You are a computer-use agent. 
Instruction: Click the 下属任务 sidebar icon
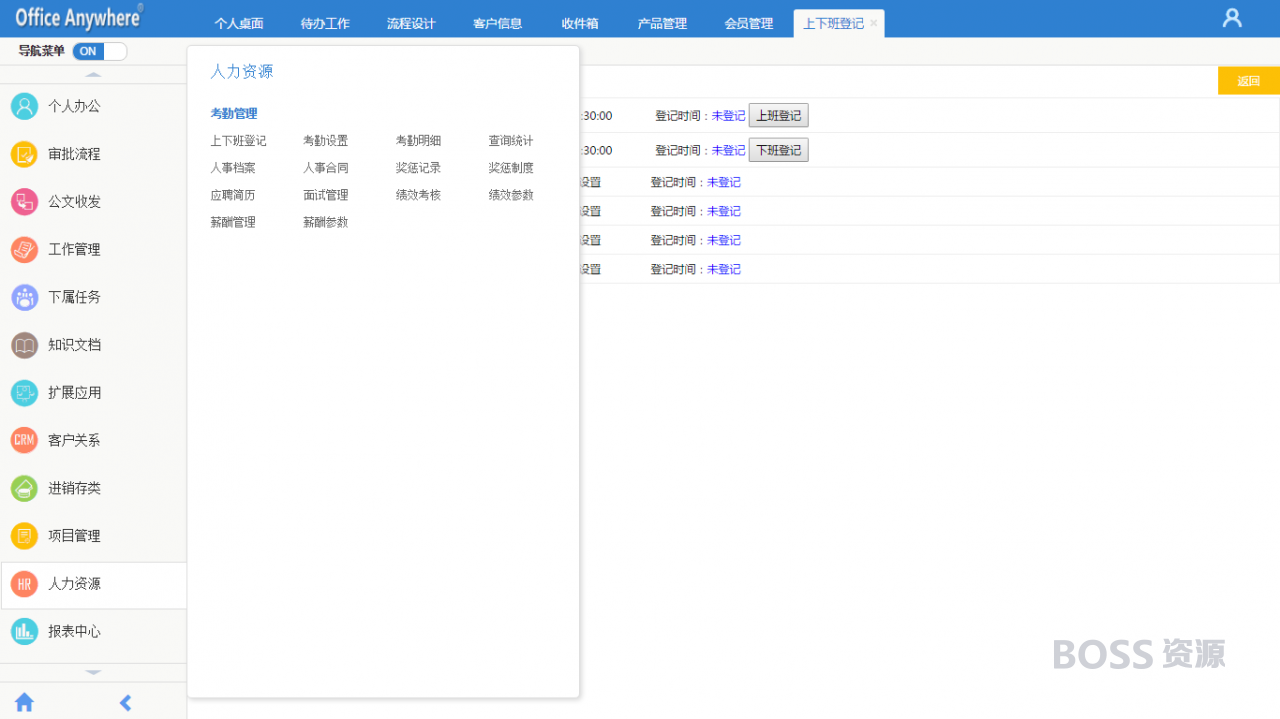[x=24, y=297]
